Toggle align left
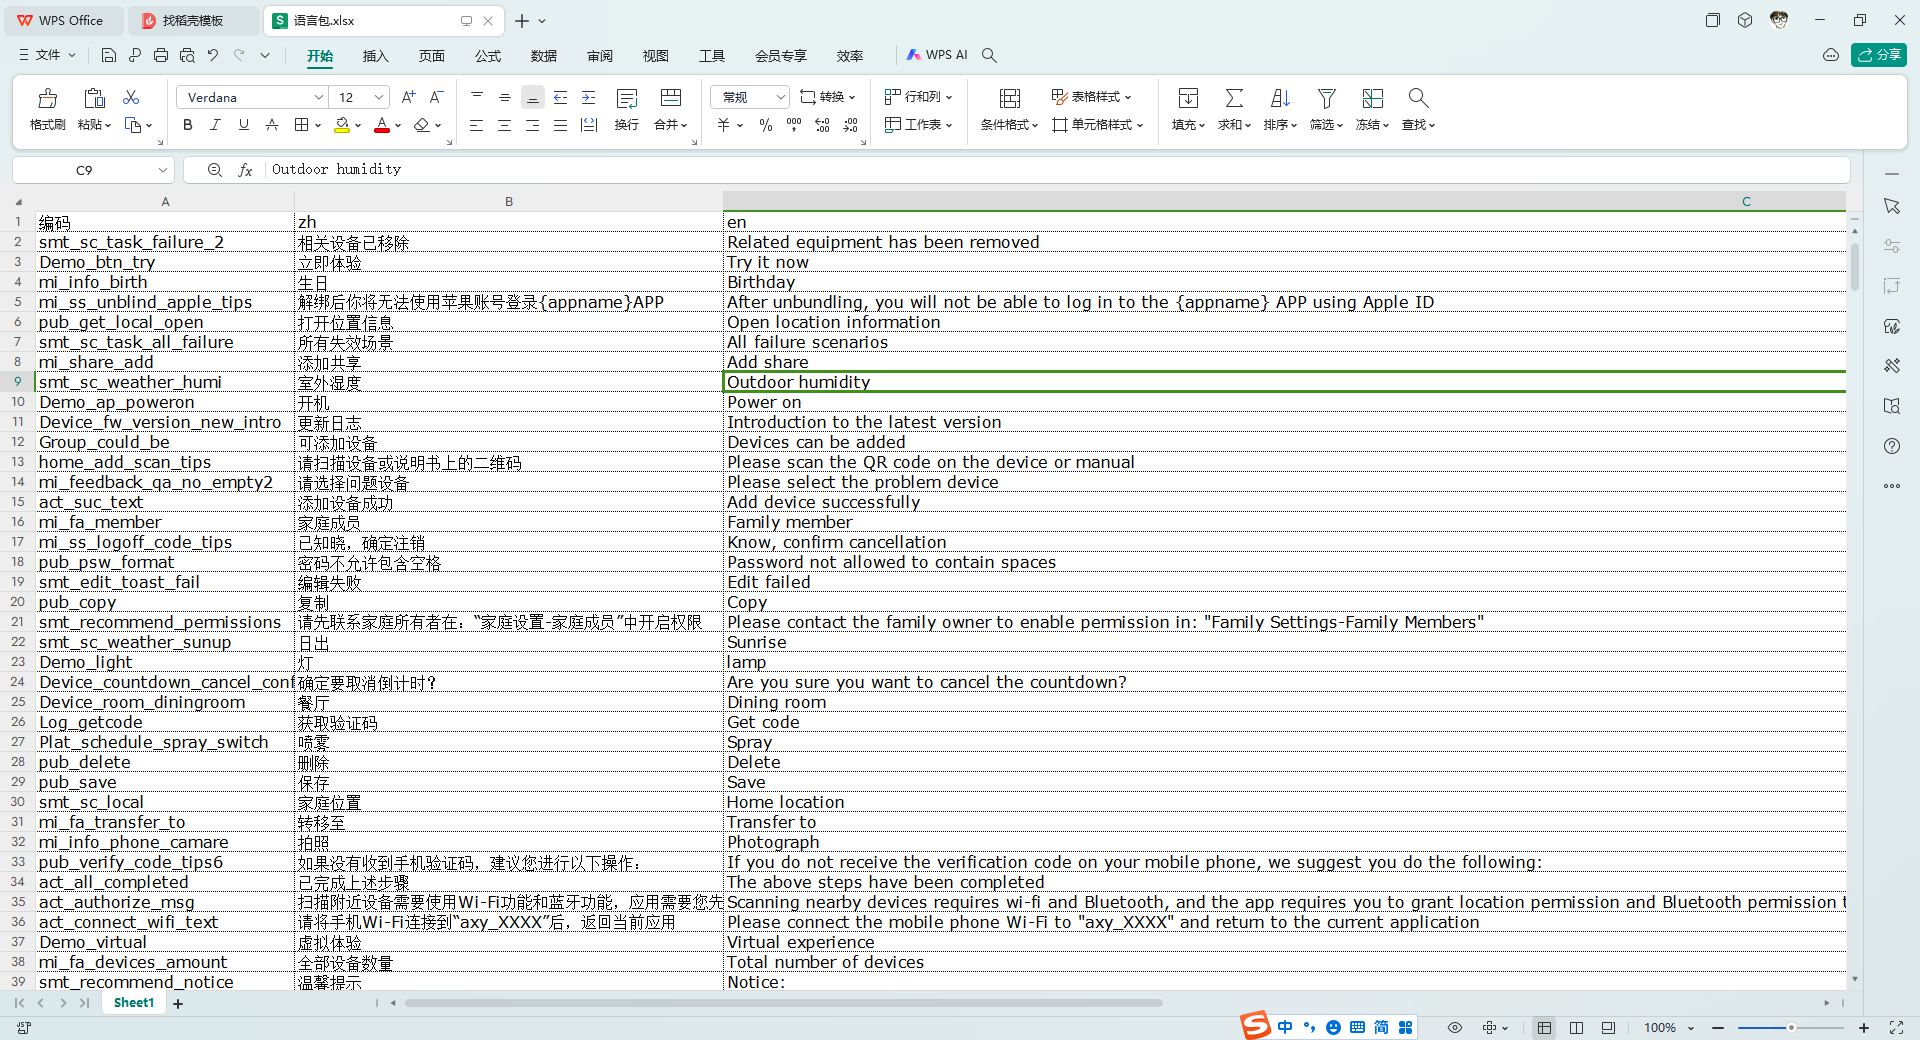Image resolution: width=1920 pixels, height=1040 pixels. point(476,125)
